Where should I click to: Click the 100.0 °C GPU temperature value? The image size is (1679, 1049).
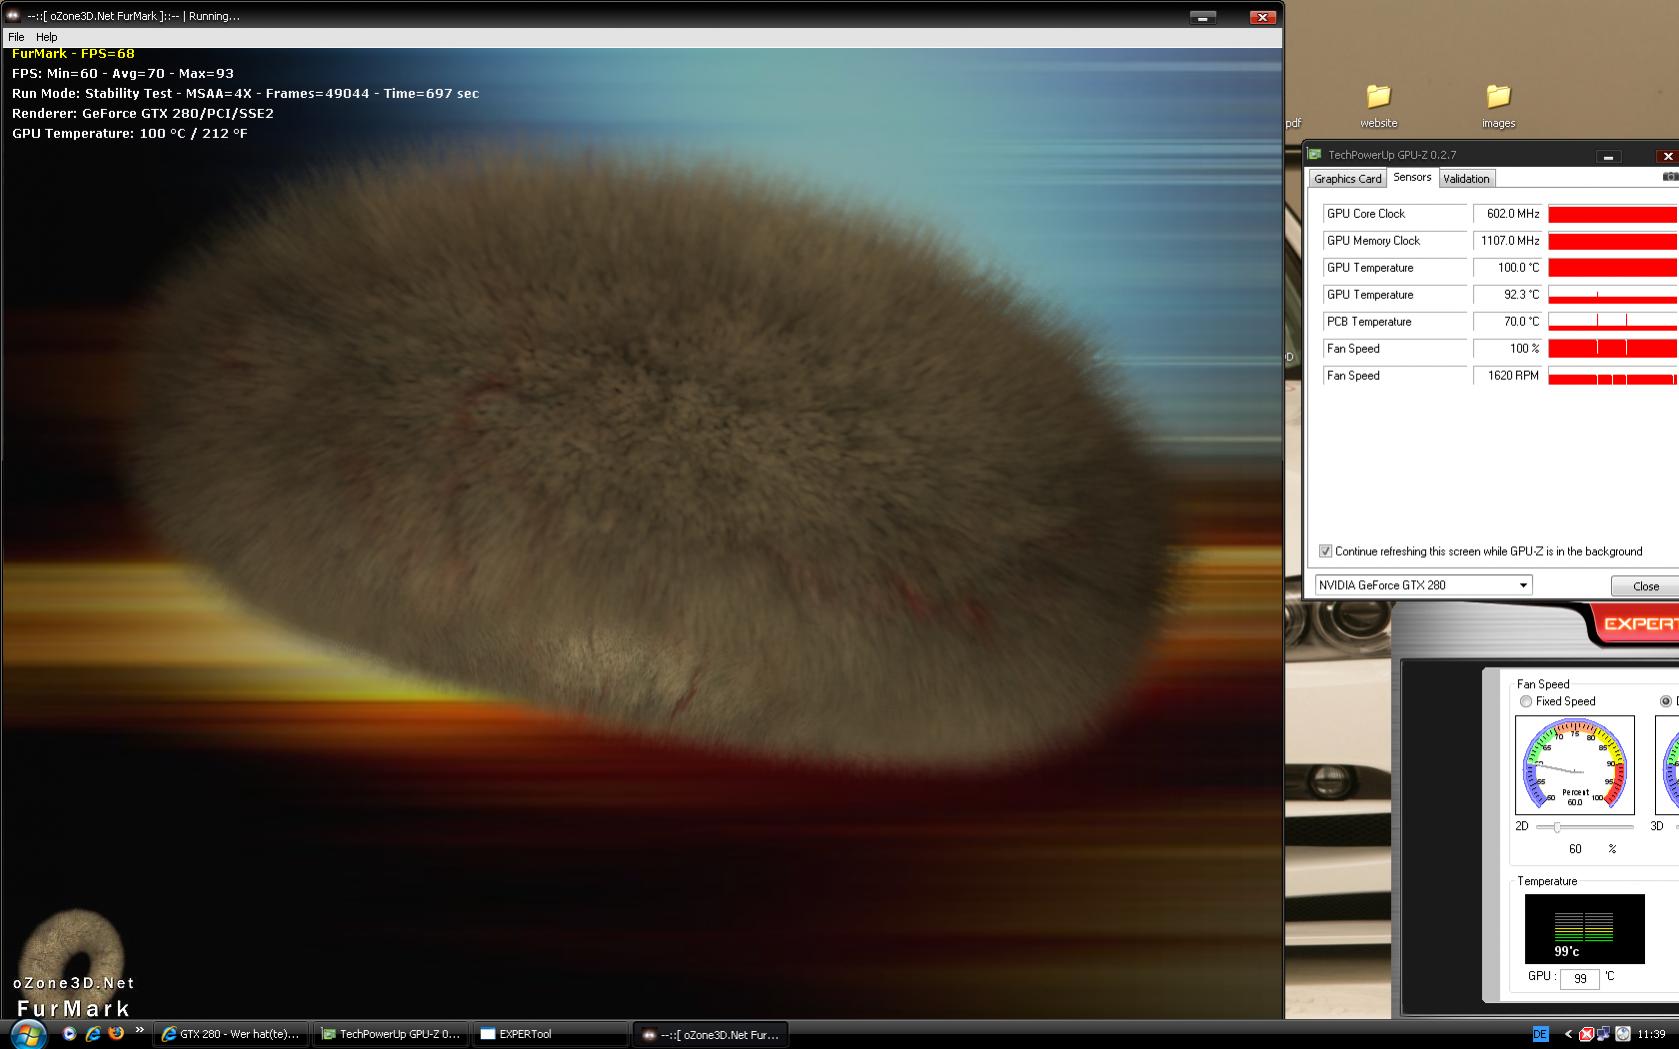pyautogui.click(x=1507, y=268)
